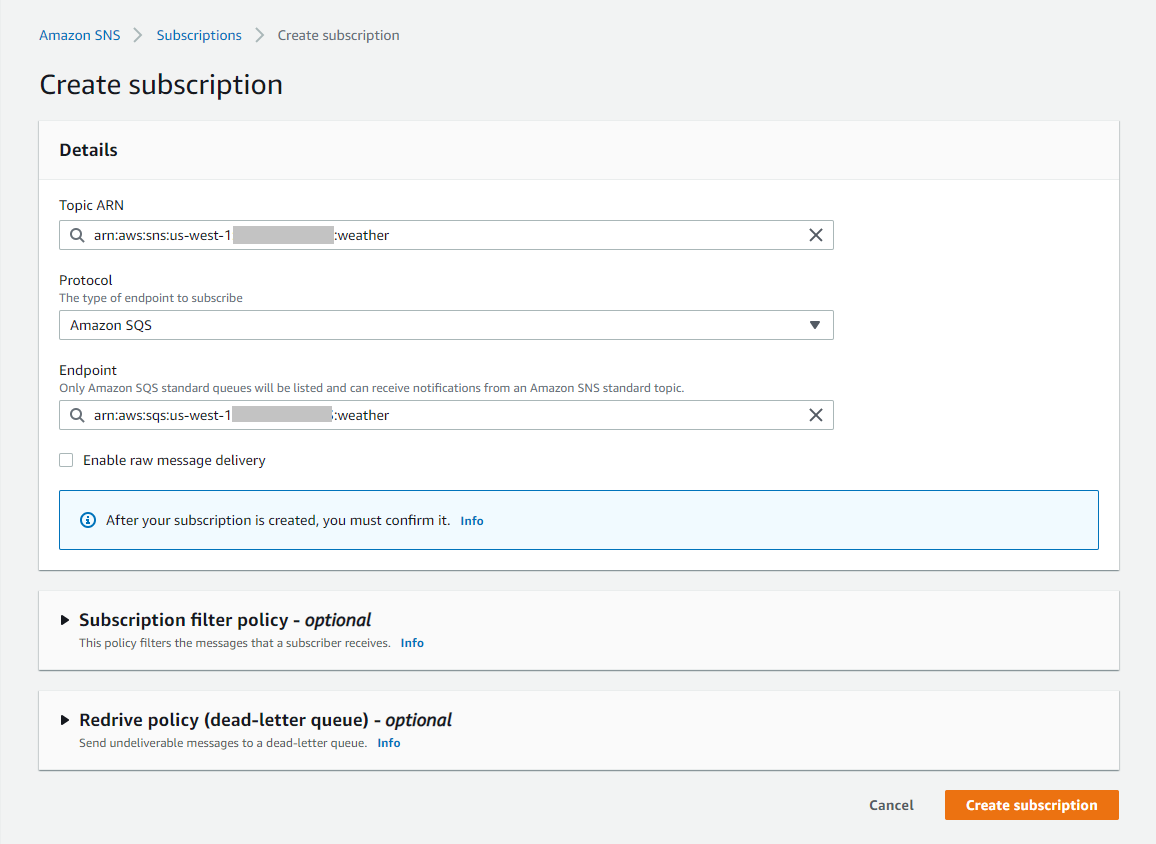Expand the Subscription filter policy section
The image size is (1156, 844).
pyautogui.click(x=65, y=620)
